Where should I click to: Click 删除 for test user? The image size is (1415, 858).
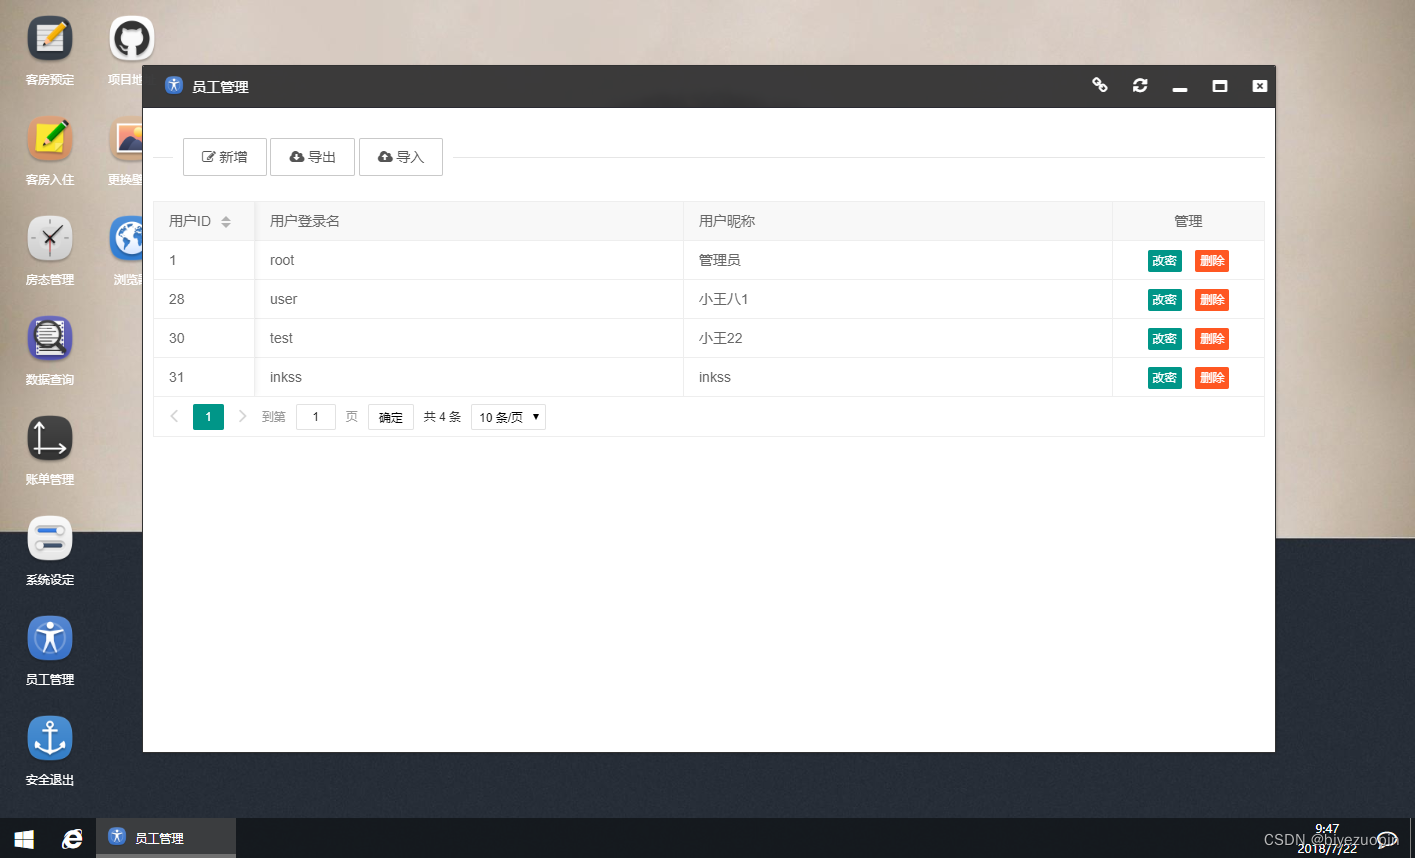1212,338
